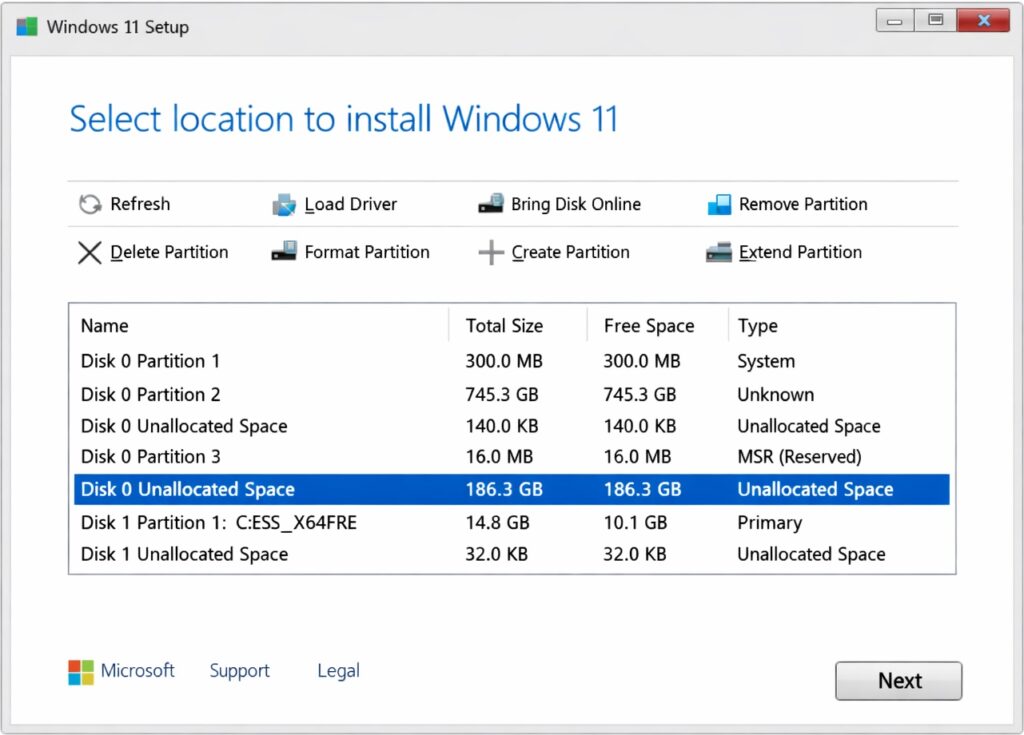Select the Extend Partition label
Screen dimensions: 1024x735
coord(800,252)
